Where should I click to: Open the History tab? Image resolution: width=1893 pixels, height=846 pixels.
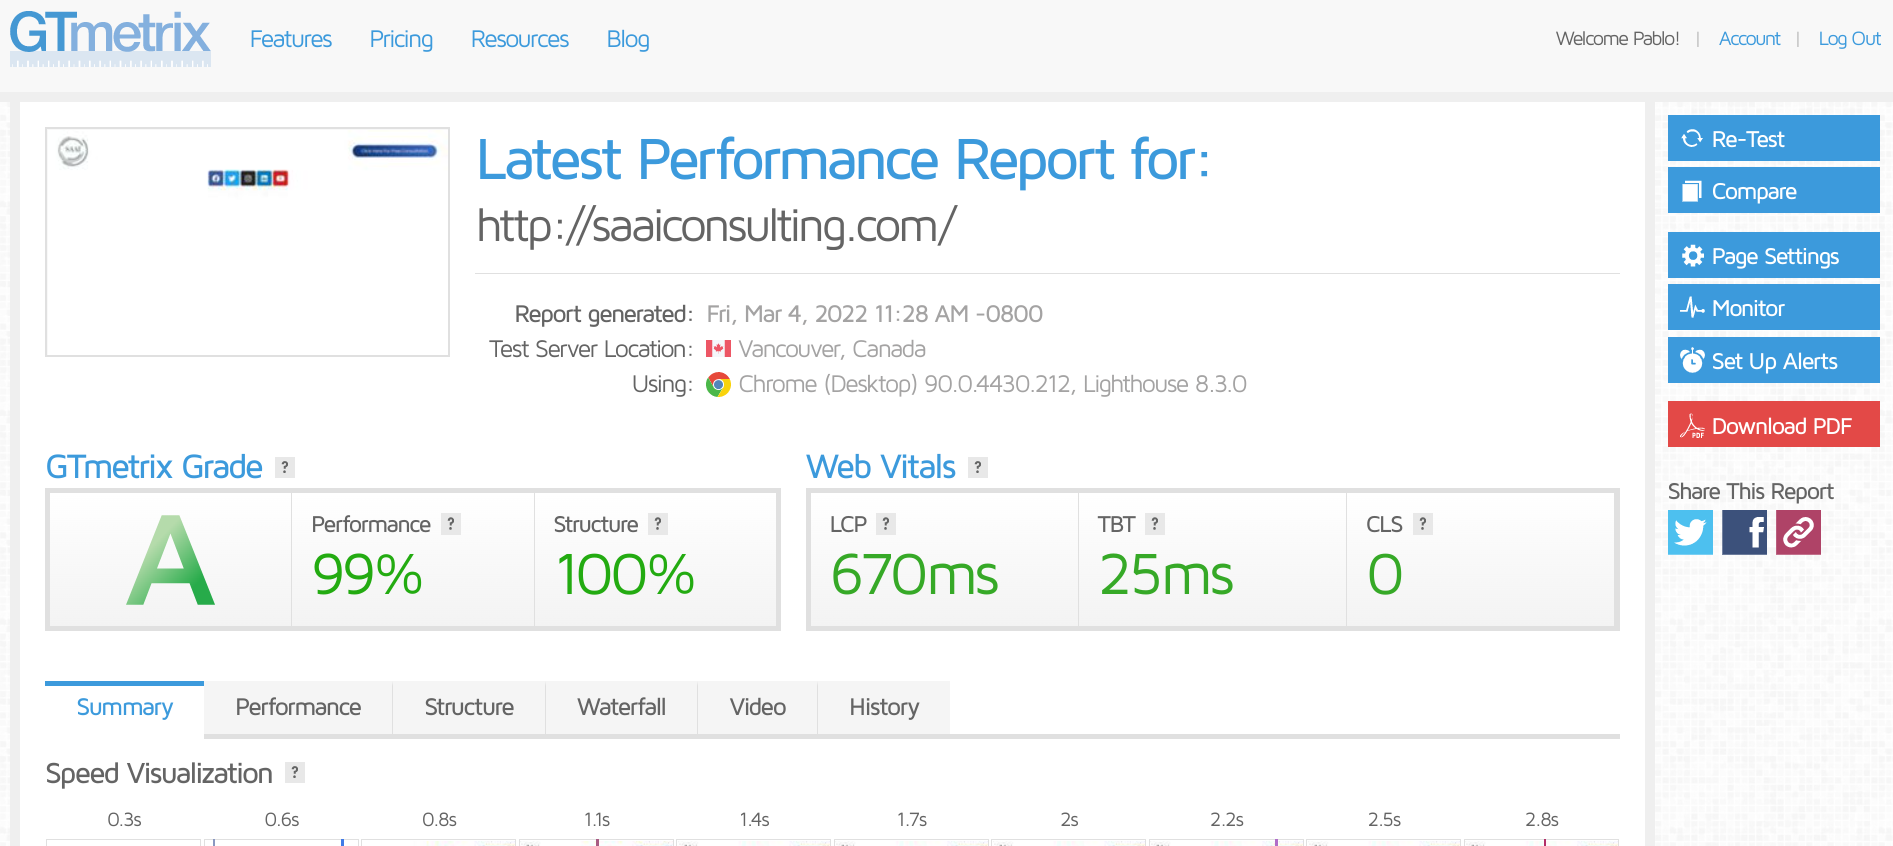(884, 708)
